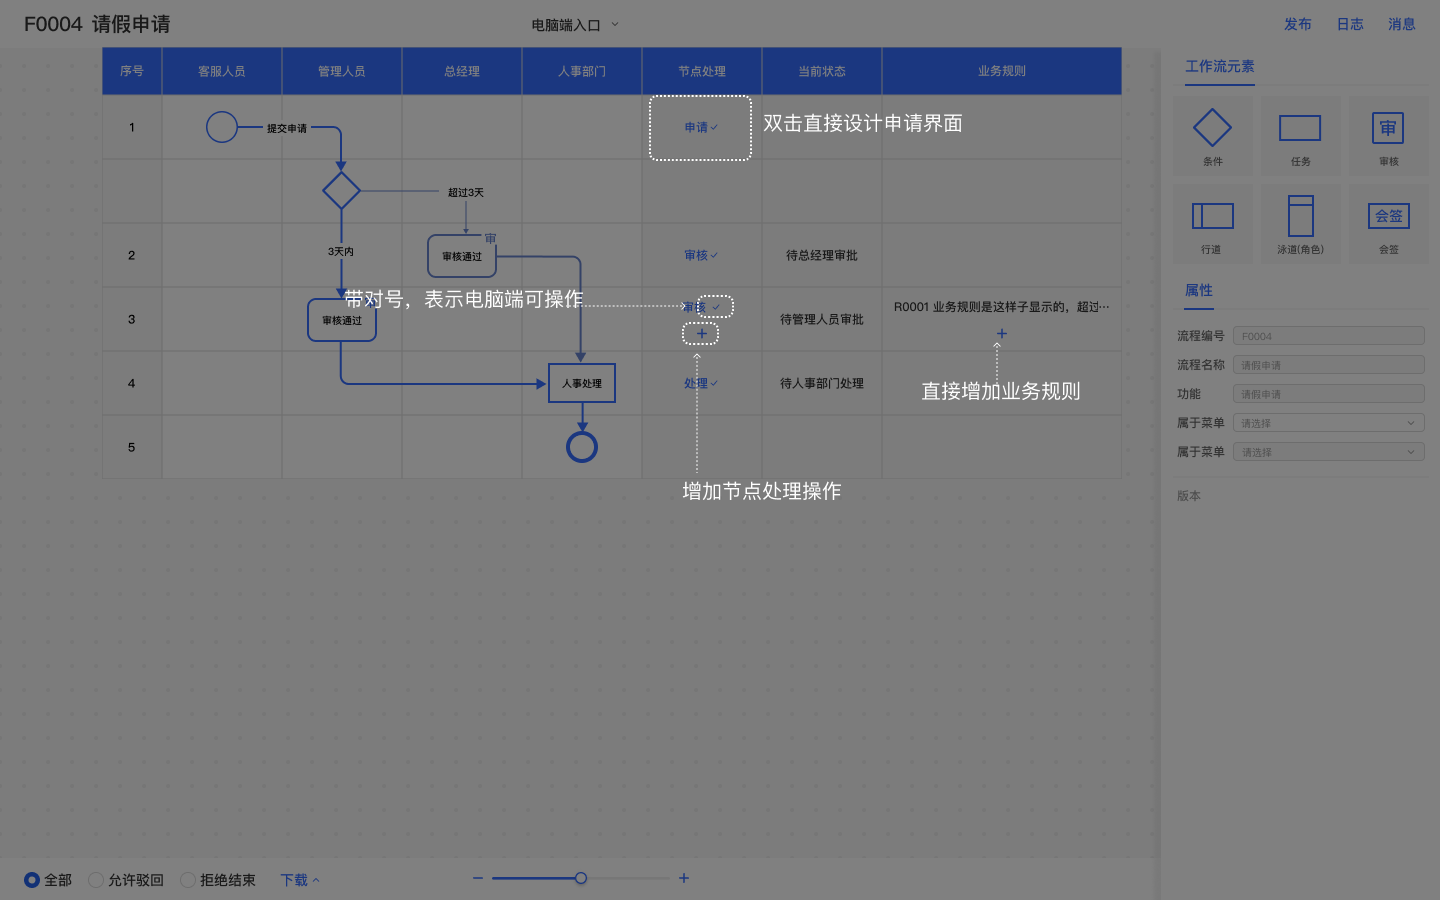Select the 任务 rectangle element icon
The width and height of the screenshot is (1440, 900).
point(1300,129)
